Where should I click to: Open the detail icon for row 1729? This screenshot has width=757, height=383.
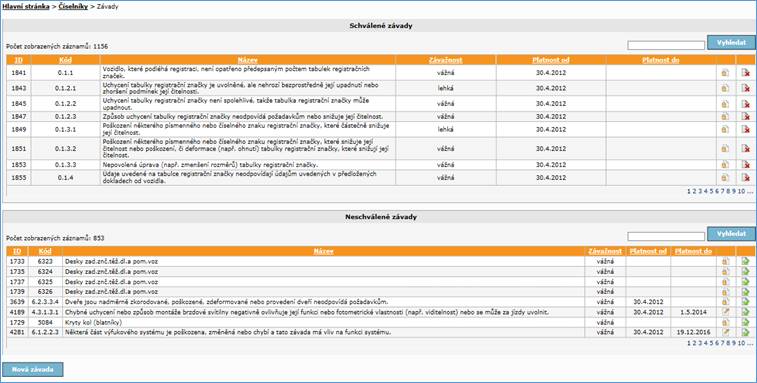[x=725, y=322]
